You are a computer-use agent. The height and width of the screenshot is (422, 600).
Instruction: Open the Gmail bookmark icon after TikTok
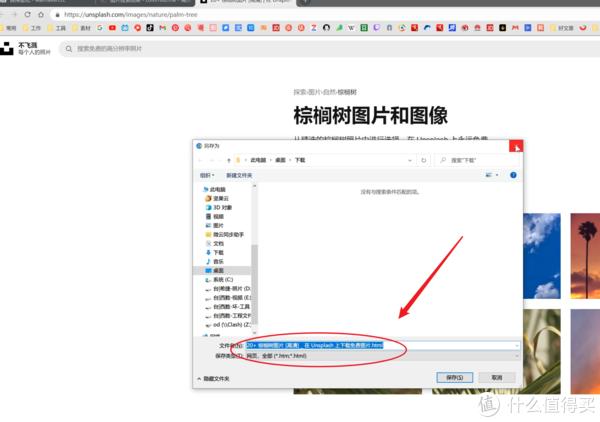[163, 28]
